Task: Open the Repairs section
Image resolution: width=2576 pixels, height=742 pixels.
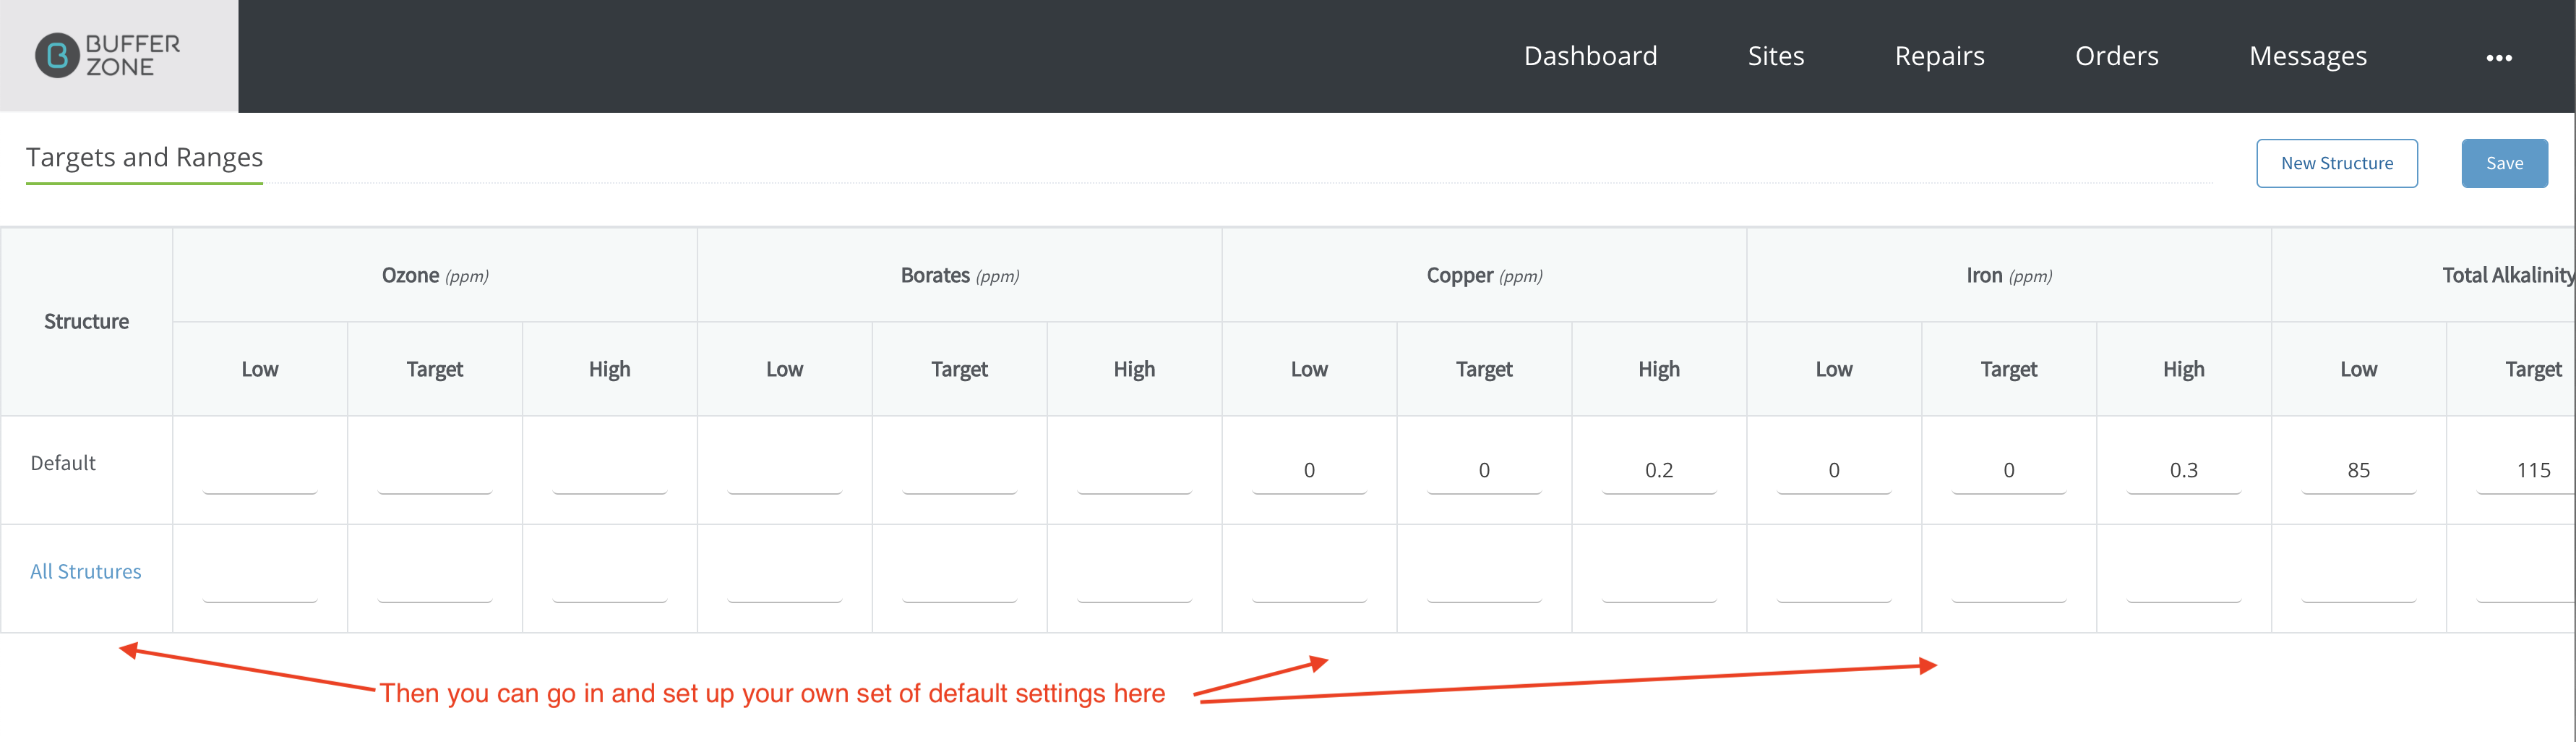Action: point(1939,56)
